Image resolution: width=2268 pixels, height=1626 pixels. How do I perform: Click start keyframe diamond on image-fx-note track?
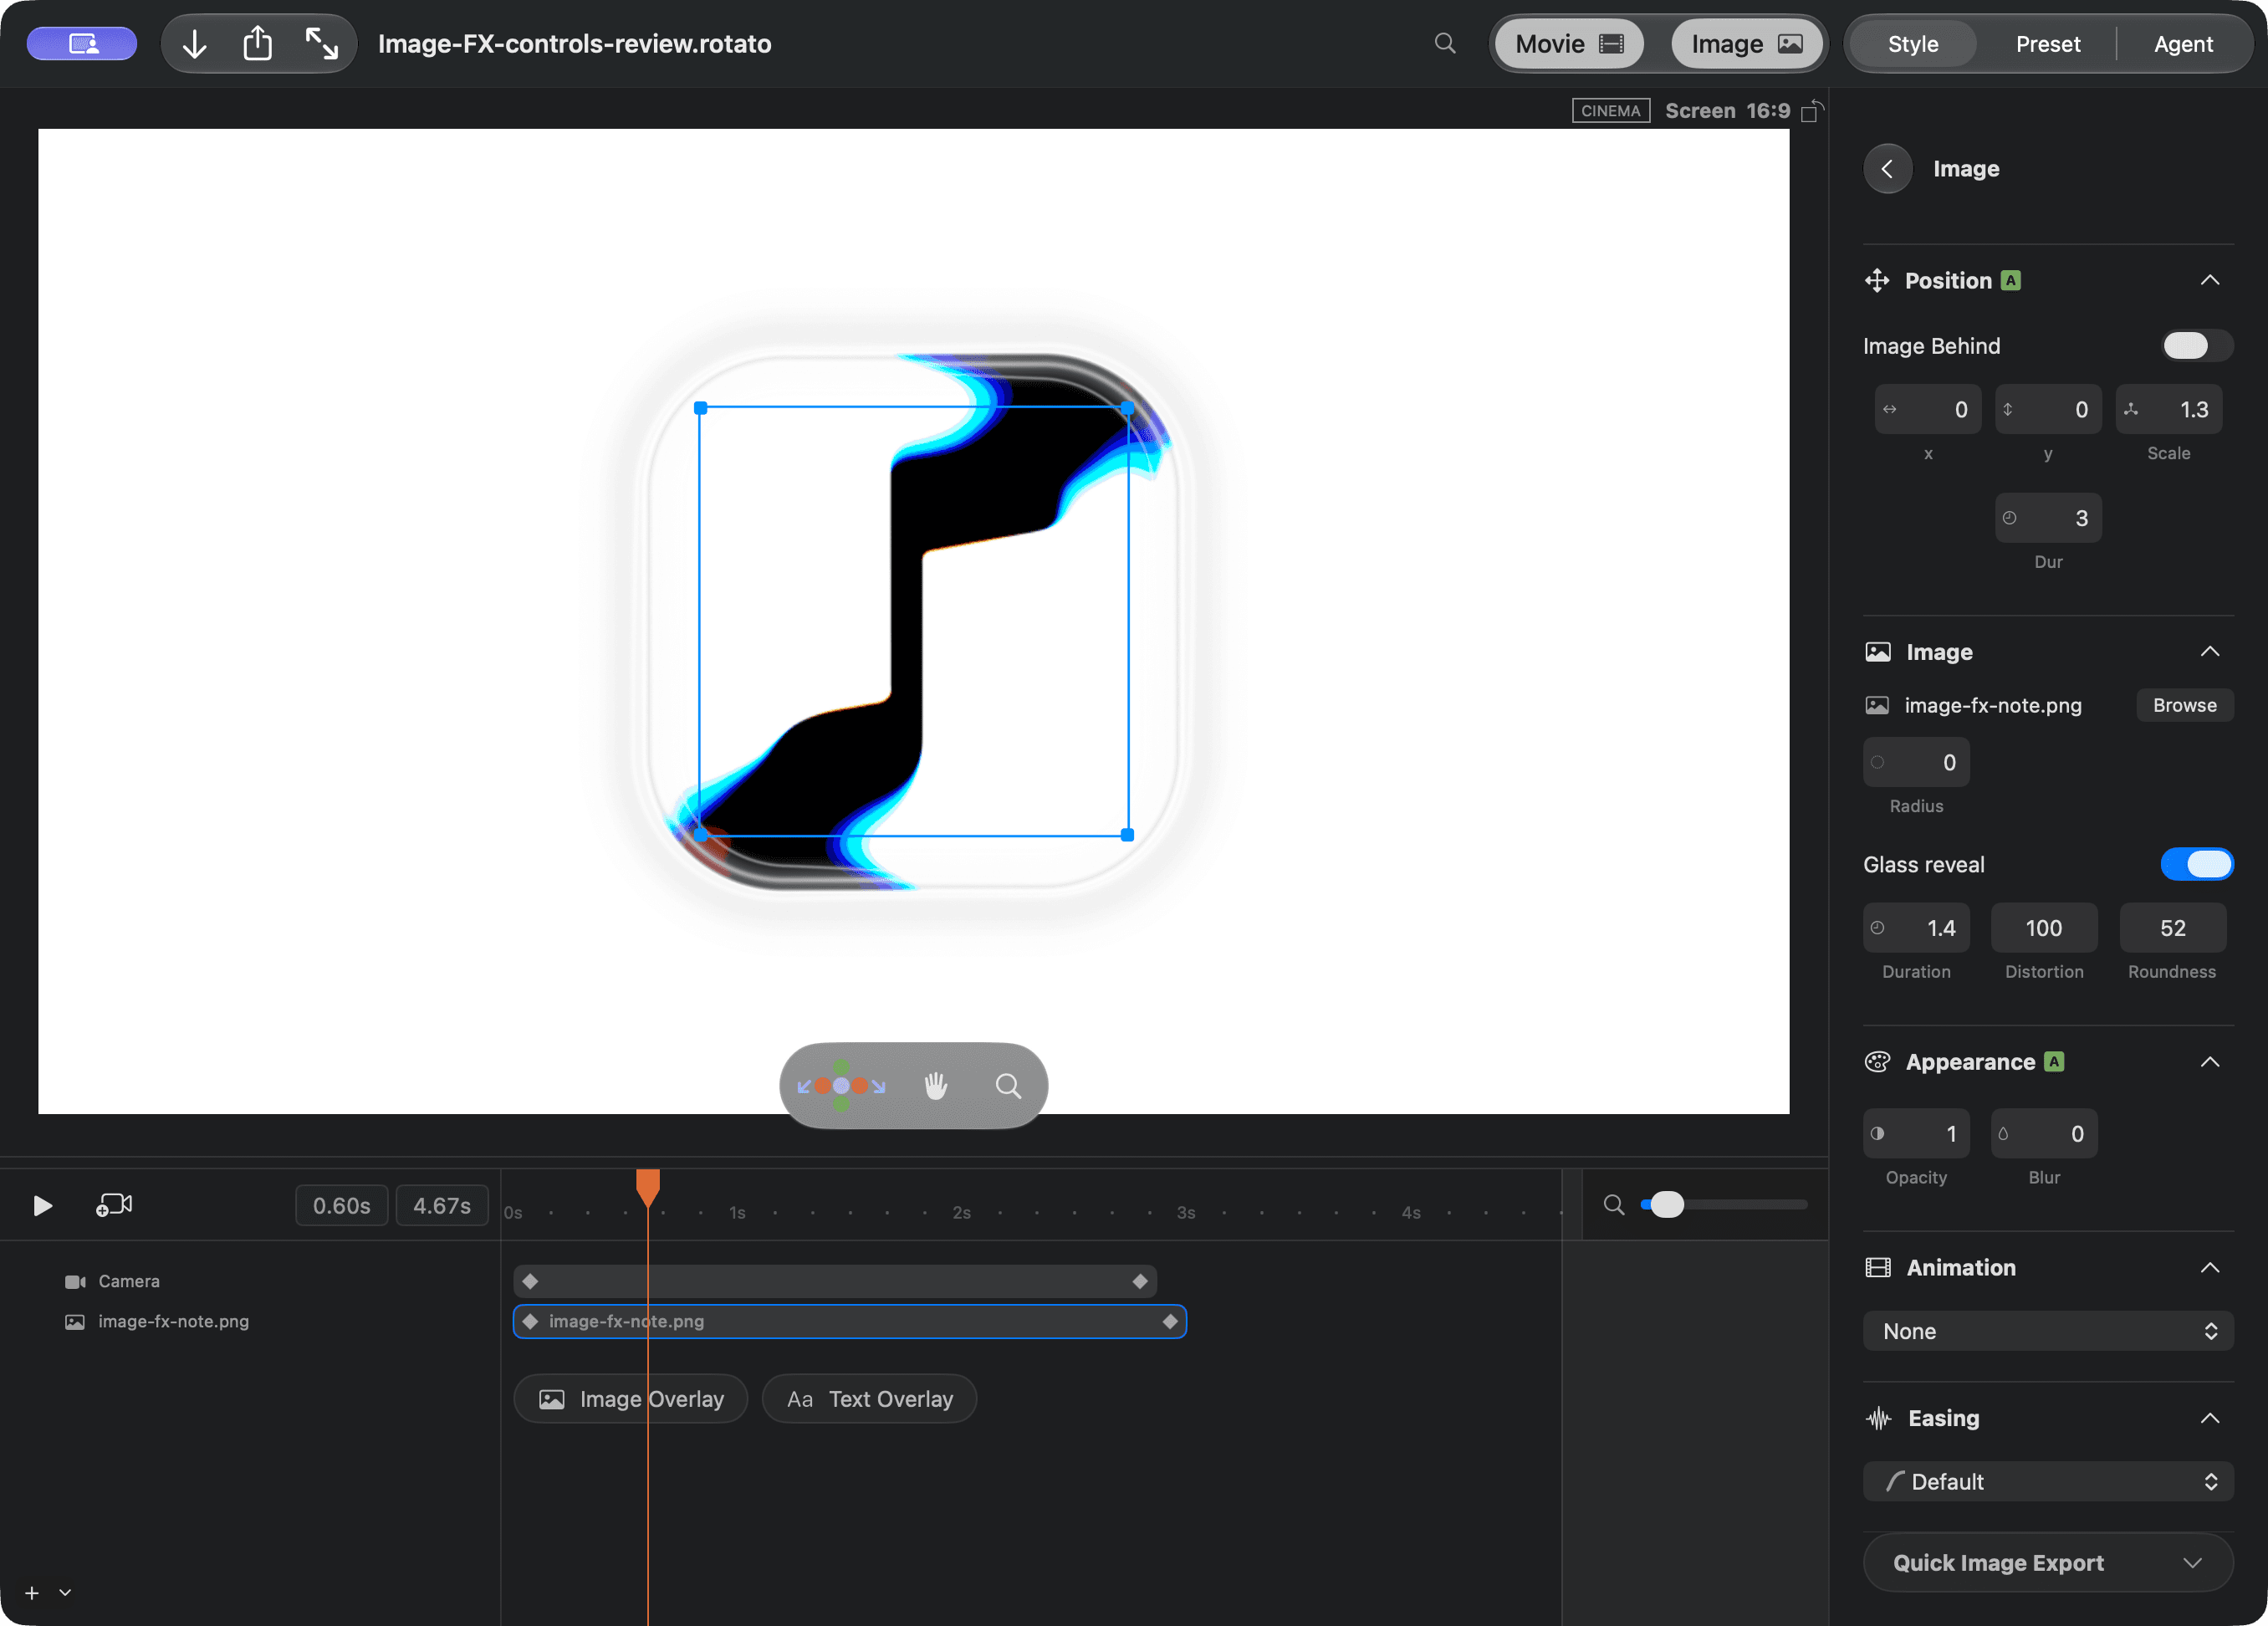tap(530, 1321)
